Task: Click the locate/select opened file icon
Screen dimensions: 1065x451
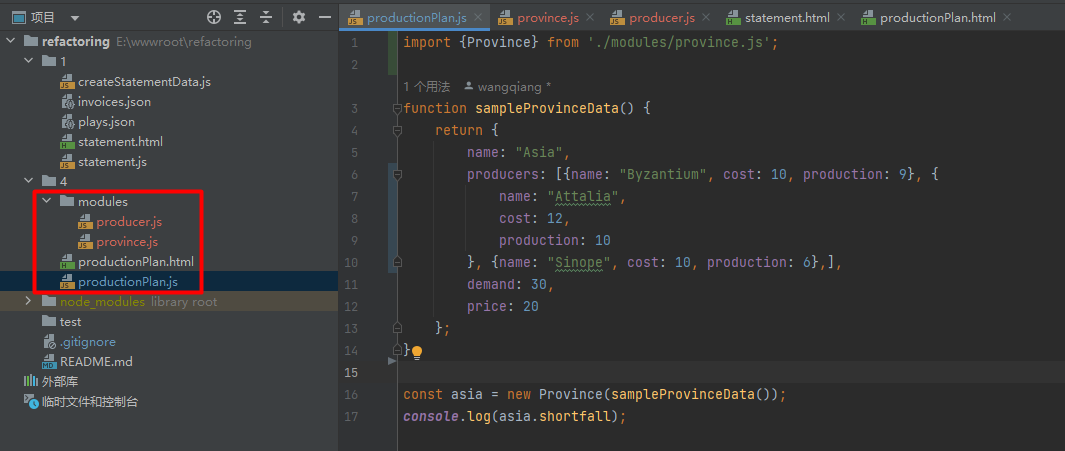Action: 213,17
